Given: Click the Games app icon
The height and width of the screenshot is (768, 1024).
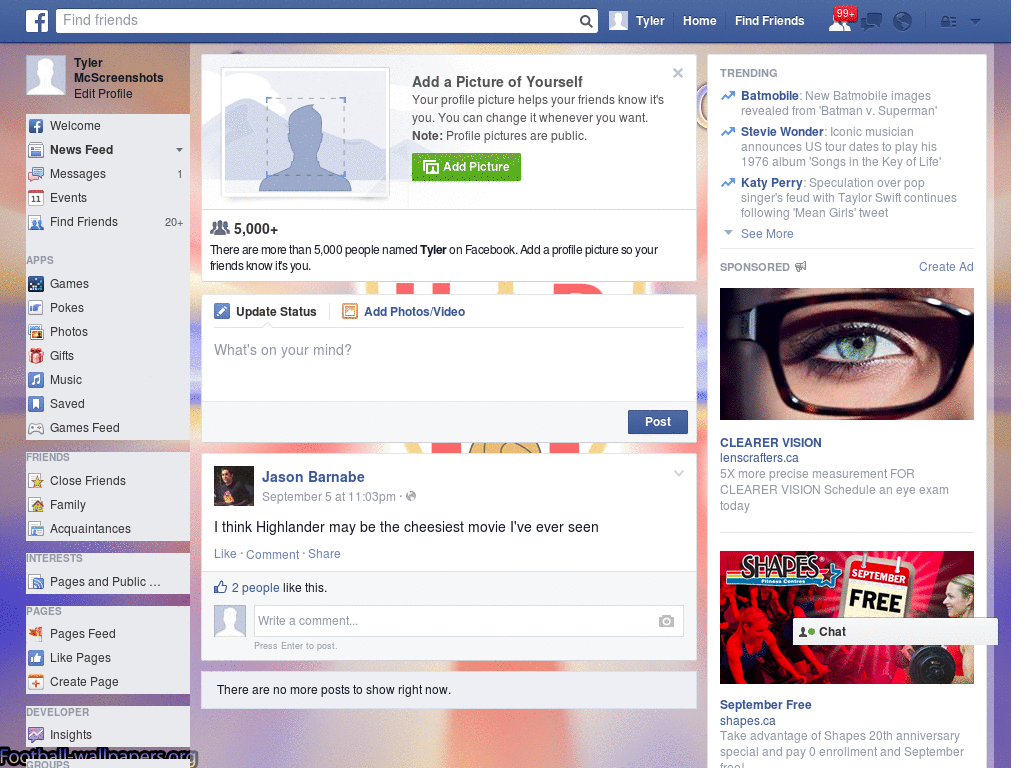Looking at the screenshot, I should coord(36,284).
